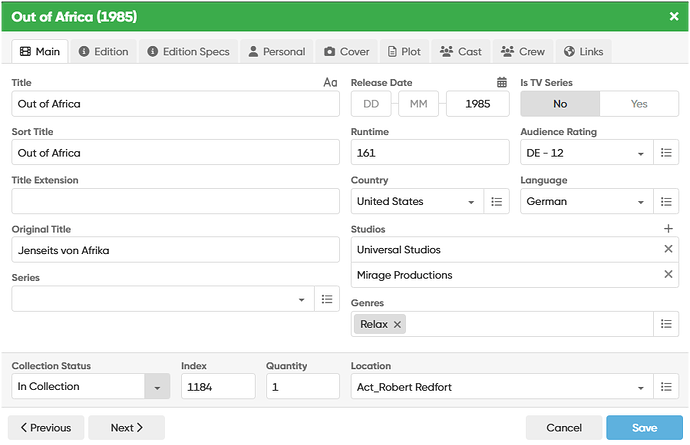
Task: Click the Audience Rating list icon
Action: 666,153
